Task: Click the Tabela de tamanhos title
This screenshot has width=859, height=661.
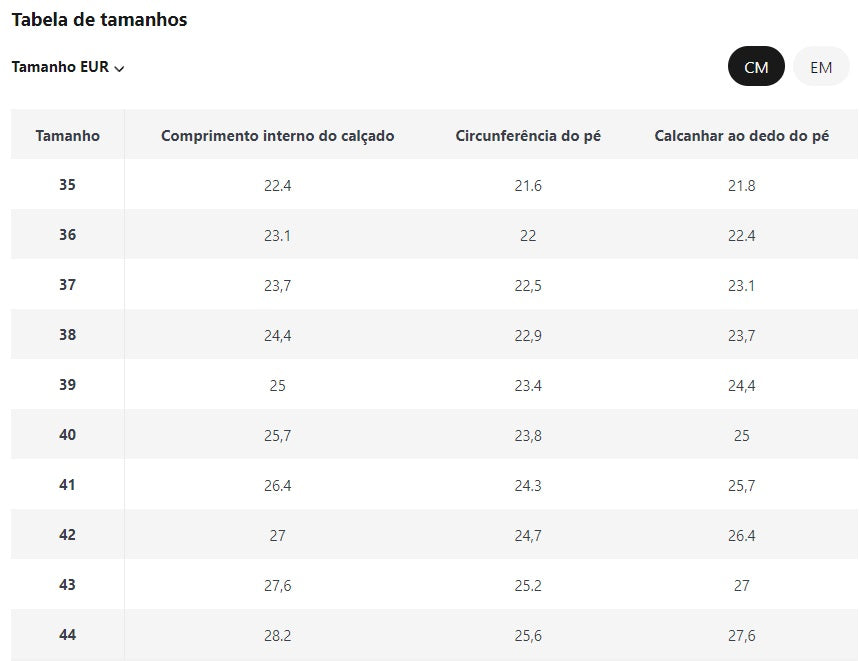Action: click(99, 20)
